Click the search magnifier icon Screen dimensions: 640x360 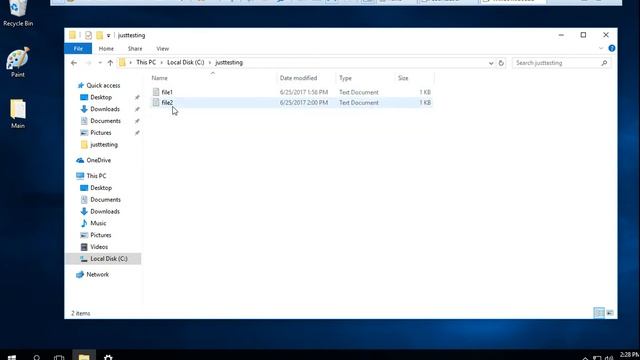pos(604,63)
